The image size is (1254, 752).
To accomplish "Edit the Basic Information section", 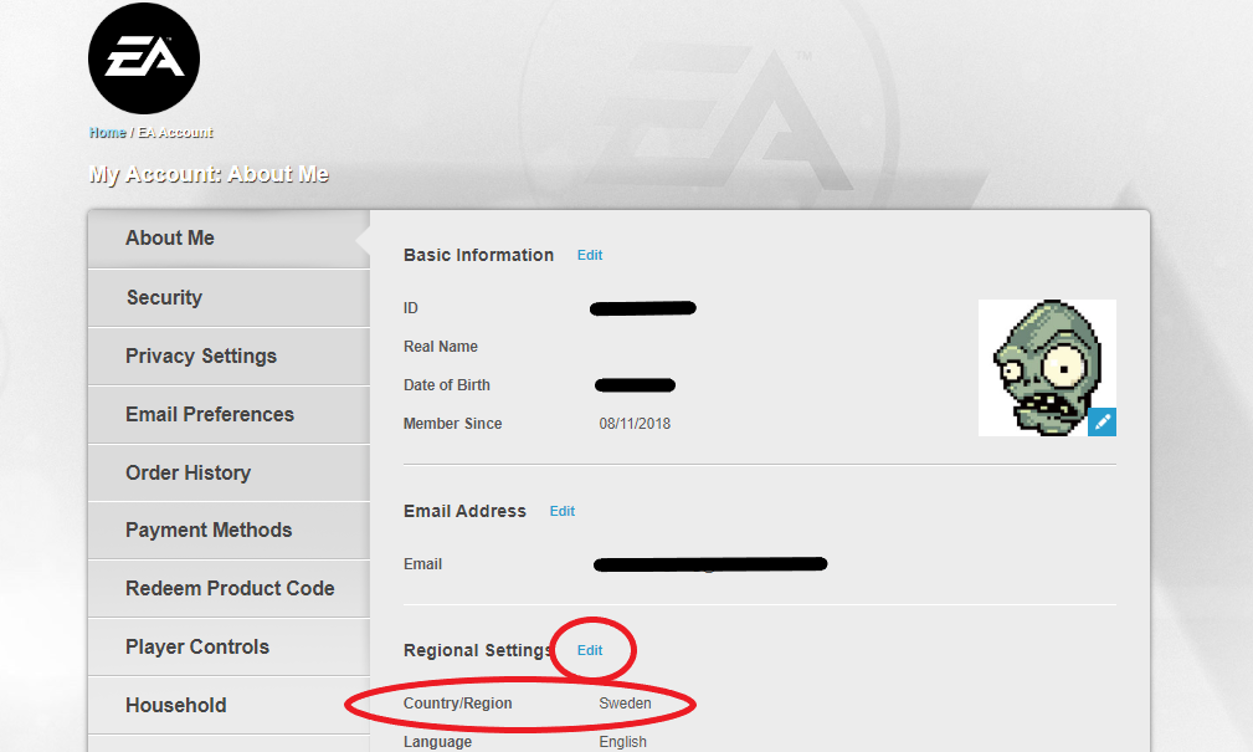I will pos(590,255).
